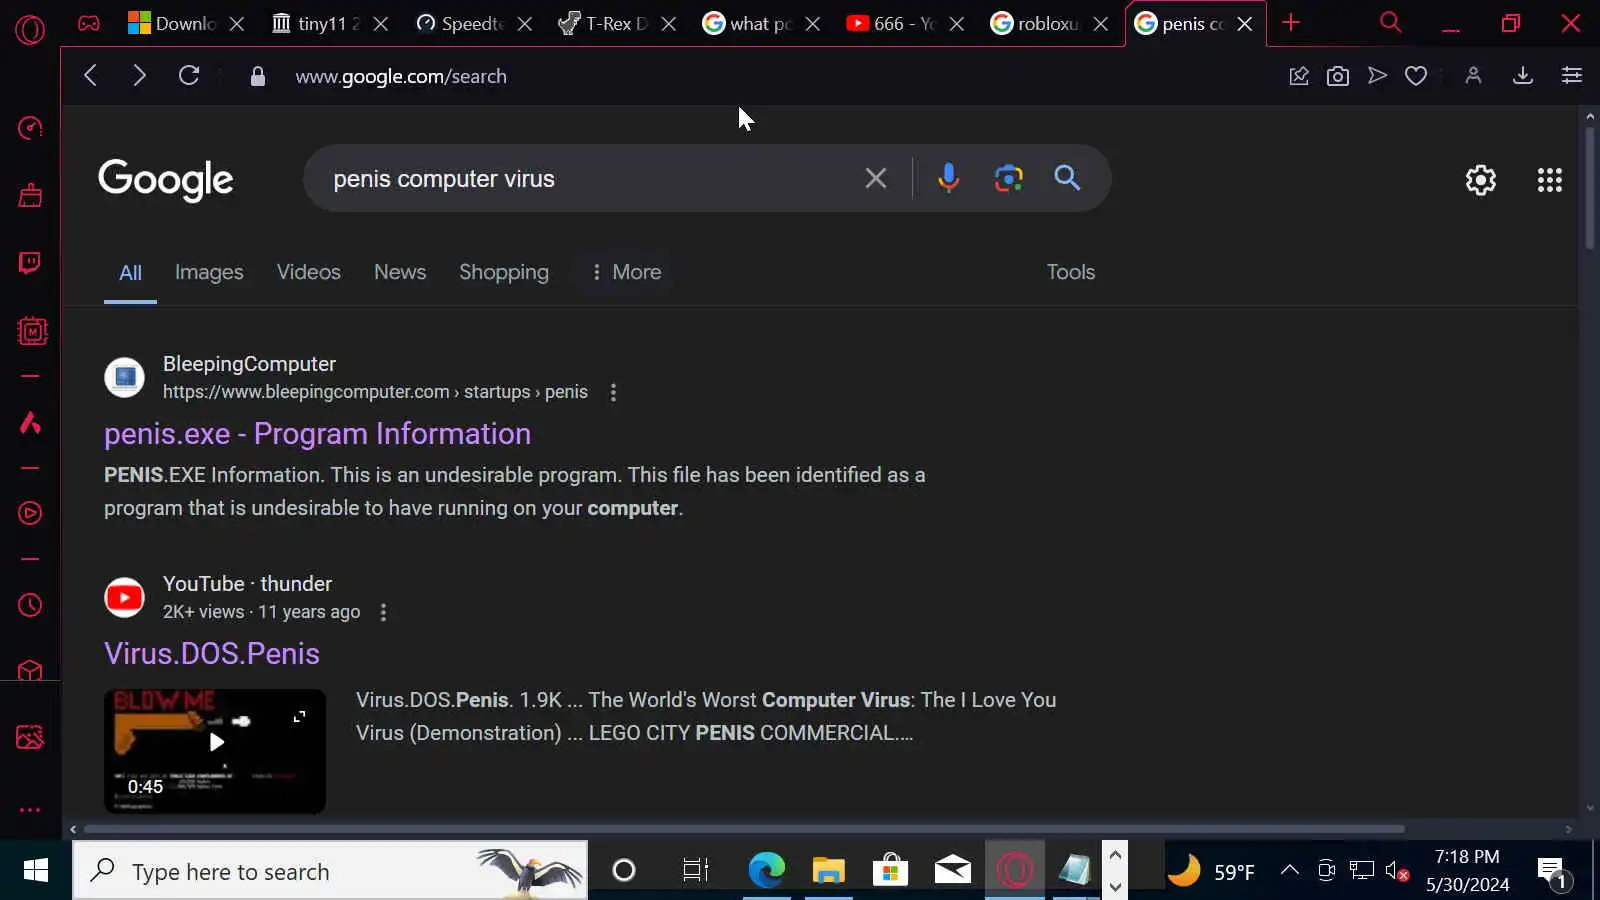
Task: Close the T-Rex tab
Action: [x=669, y=24]
